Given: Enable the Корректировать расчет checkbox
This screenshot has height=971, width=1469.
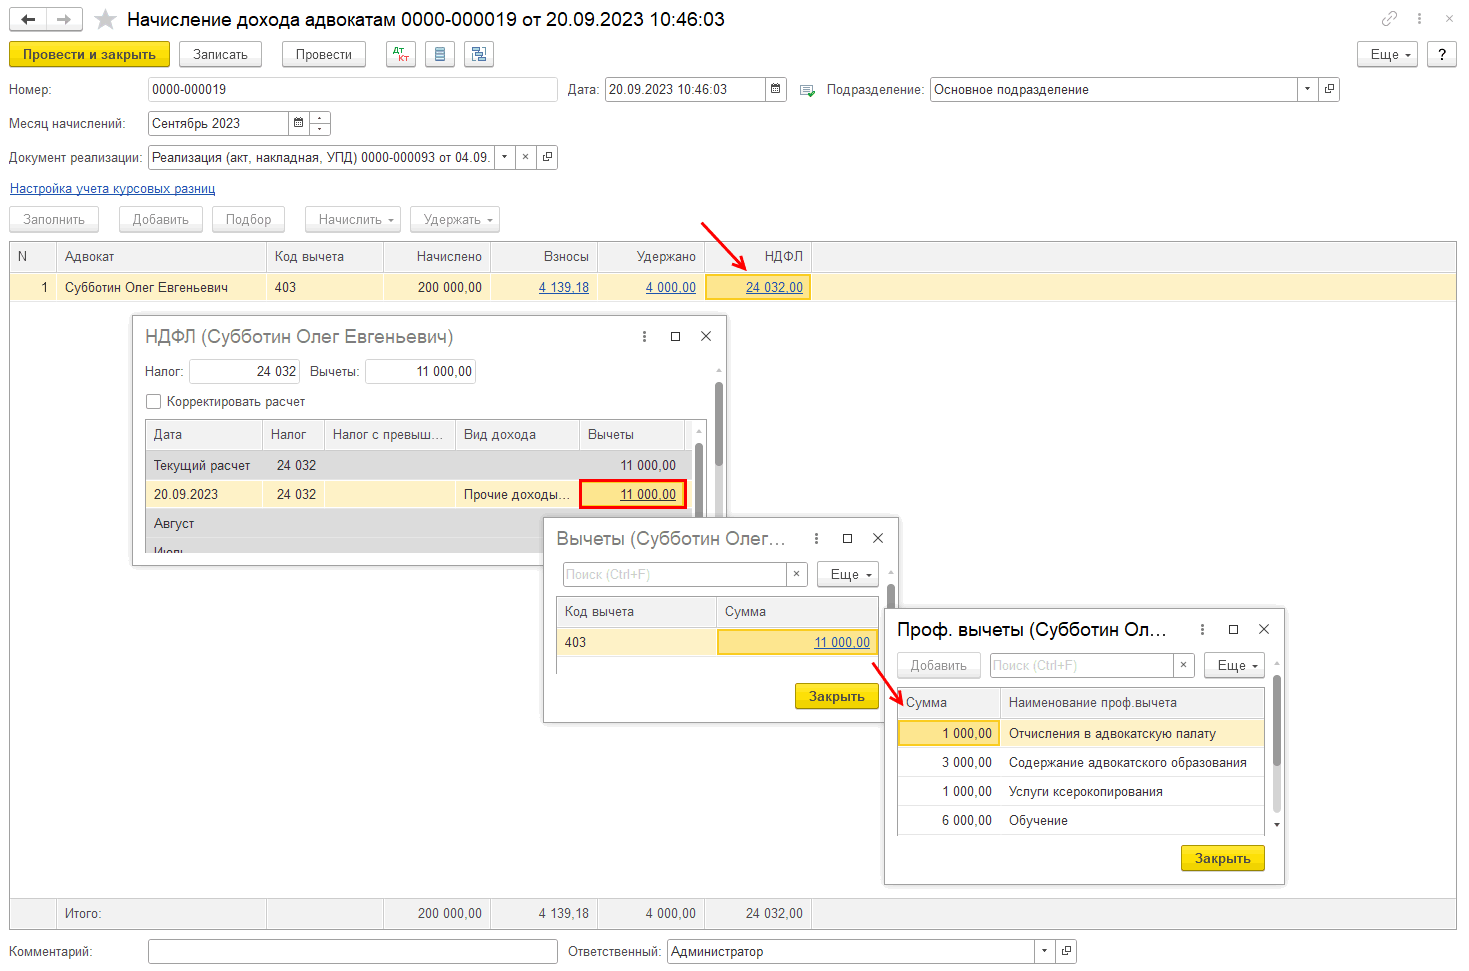Looking at the screenshot, I should pos(154,402).
